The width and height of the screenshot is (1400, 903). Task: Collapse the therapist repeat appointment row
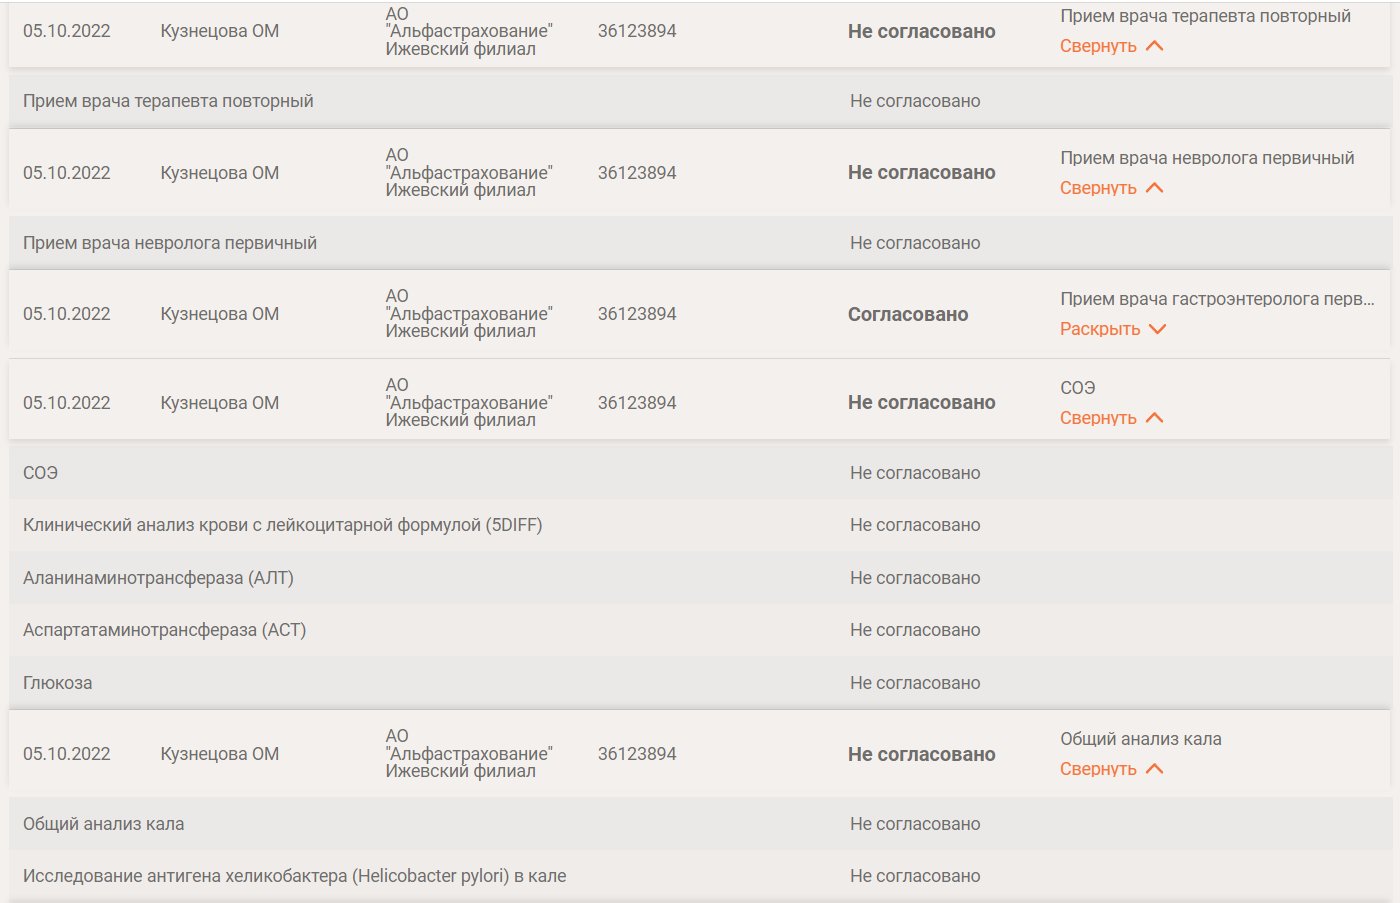1098,46
